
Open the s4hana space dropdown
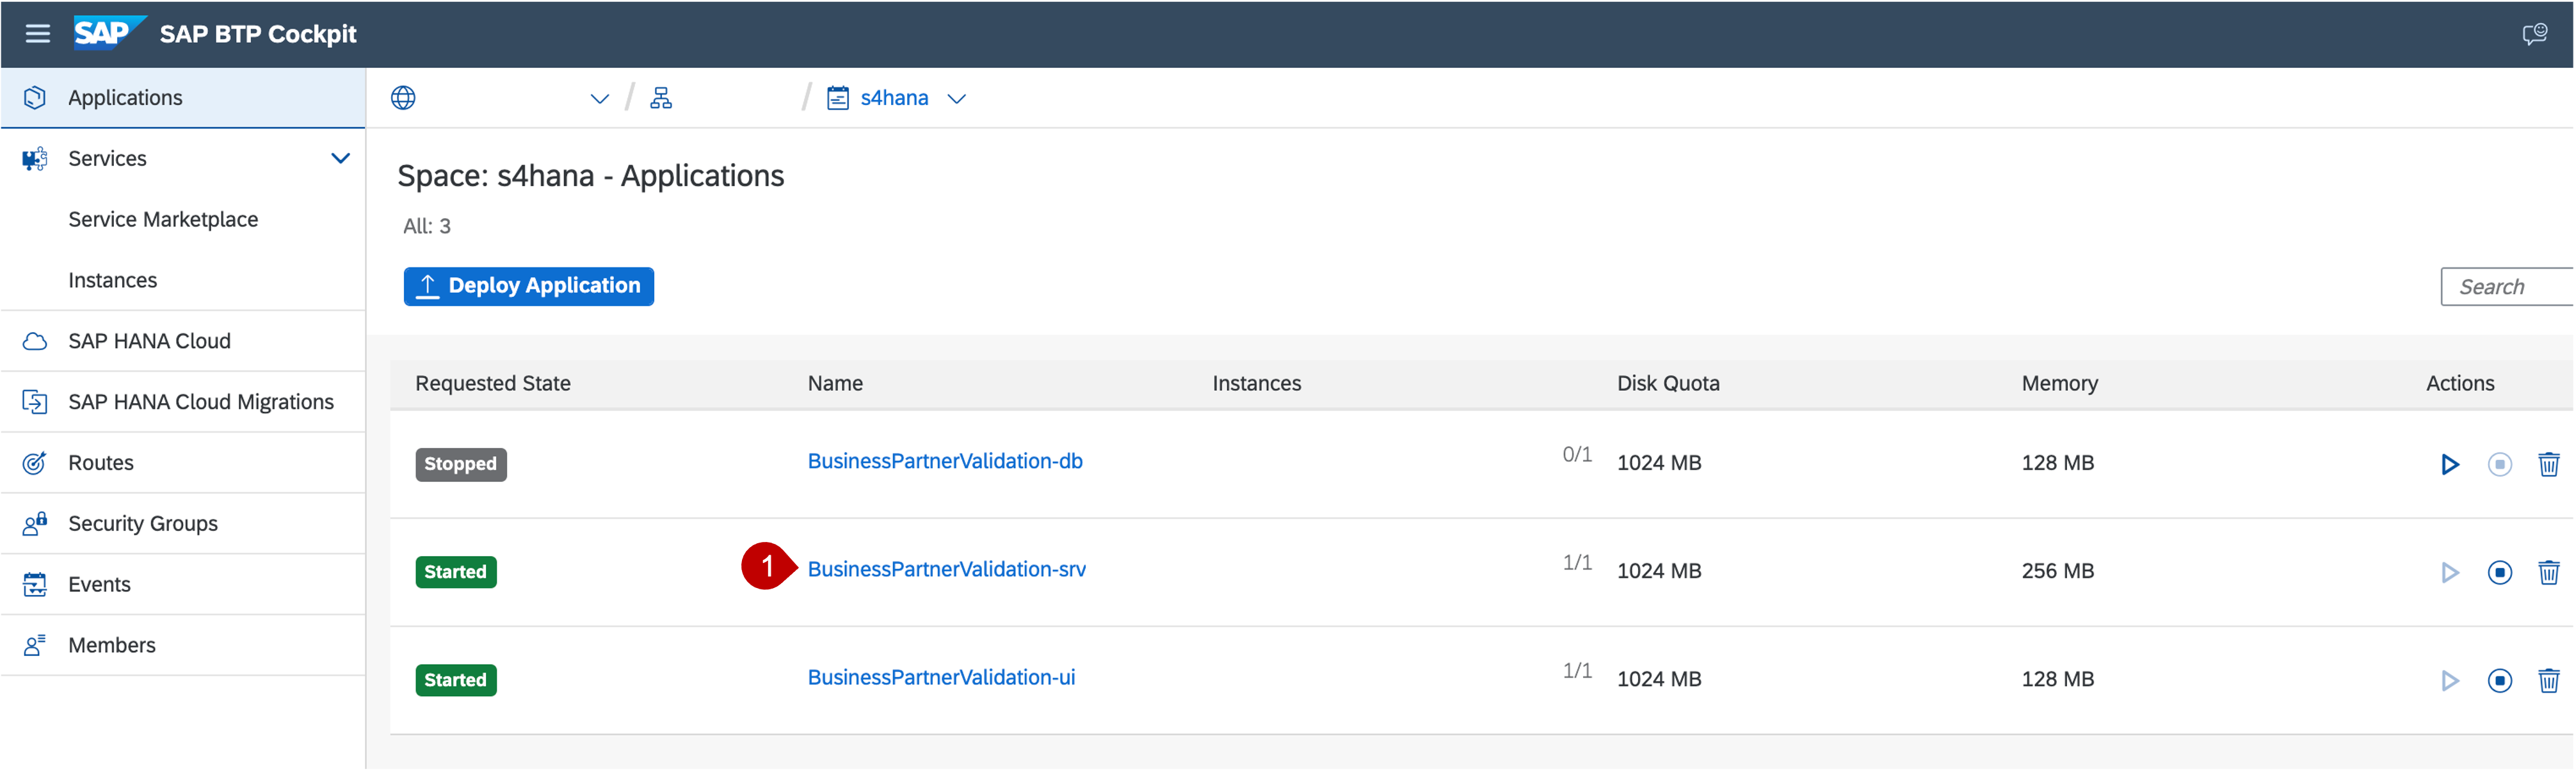957,98
